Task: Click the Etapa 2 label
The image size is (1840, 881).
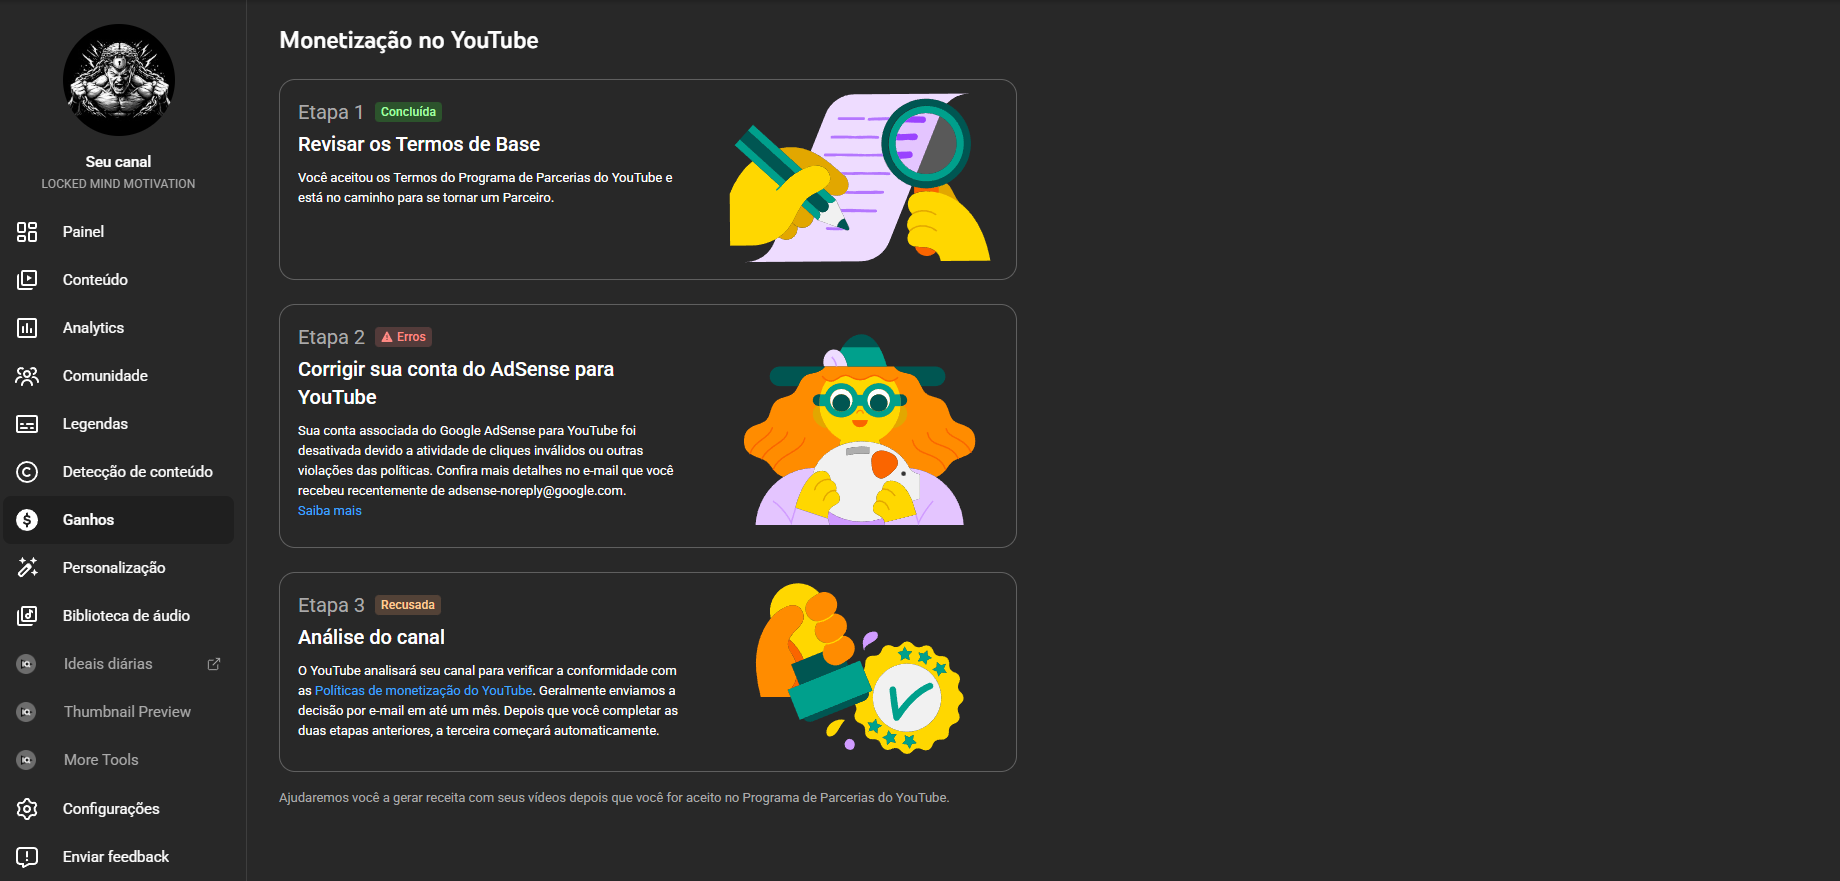Action: [x=331, y=337]
